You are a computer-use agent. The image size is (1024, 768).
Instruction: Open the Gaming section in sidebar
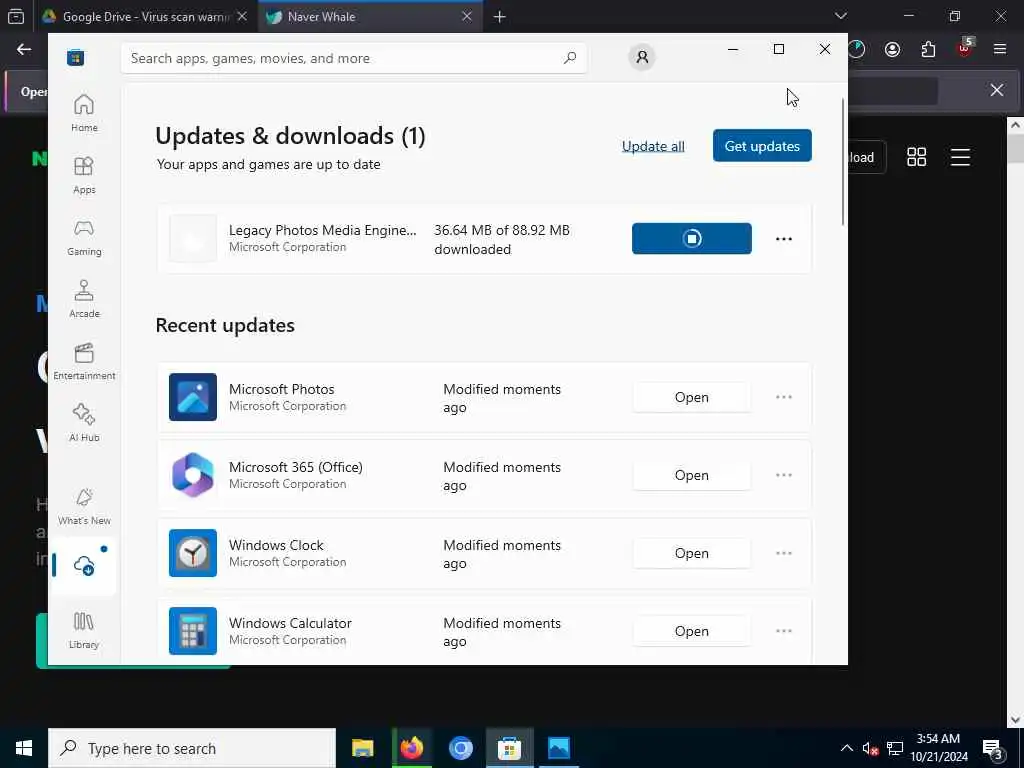84,237
